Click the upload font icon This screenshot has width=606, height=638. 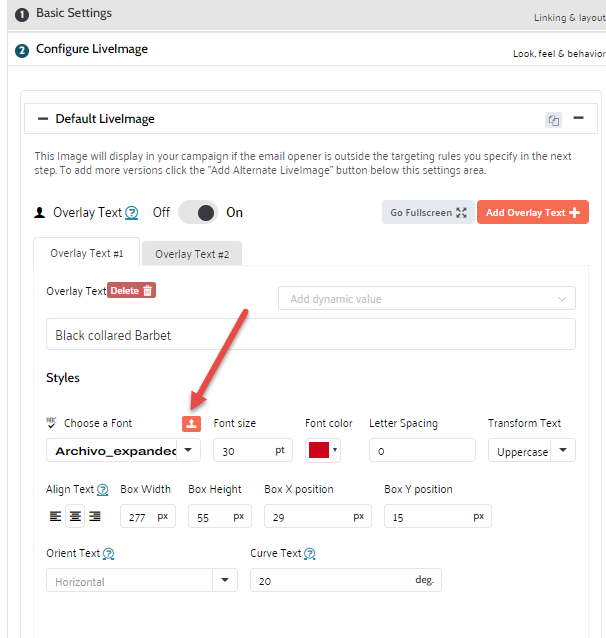(x=191, y=424)
